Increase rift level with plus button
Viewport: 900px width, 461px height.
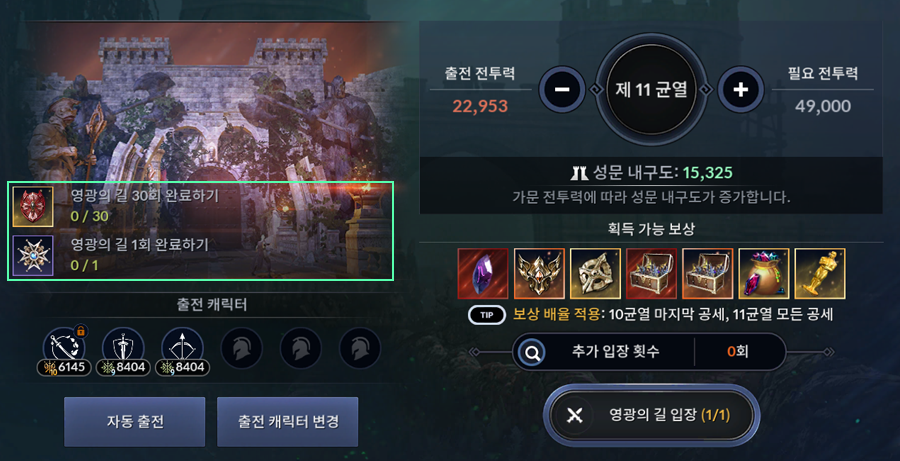pos(741,90)
